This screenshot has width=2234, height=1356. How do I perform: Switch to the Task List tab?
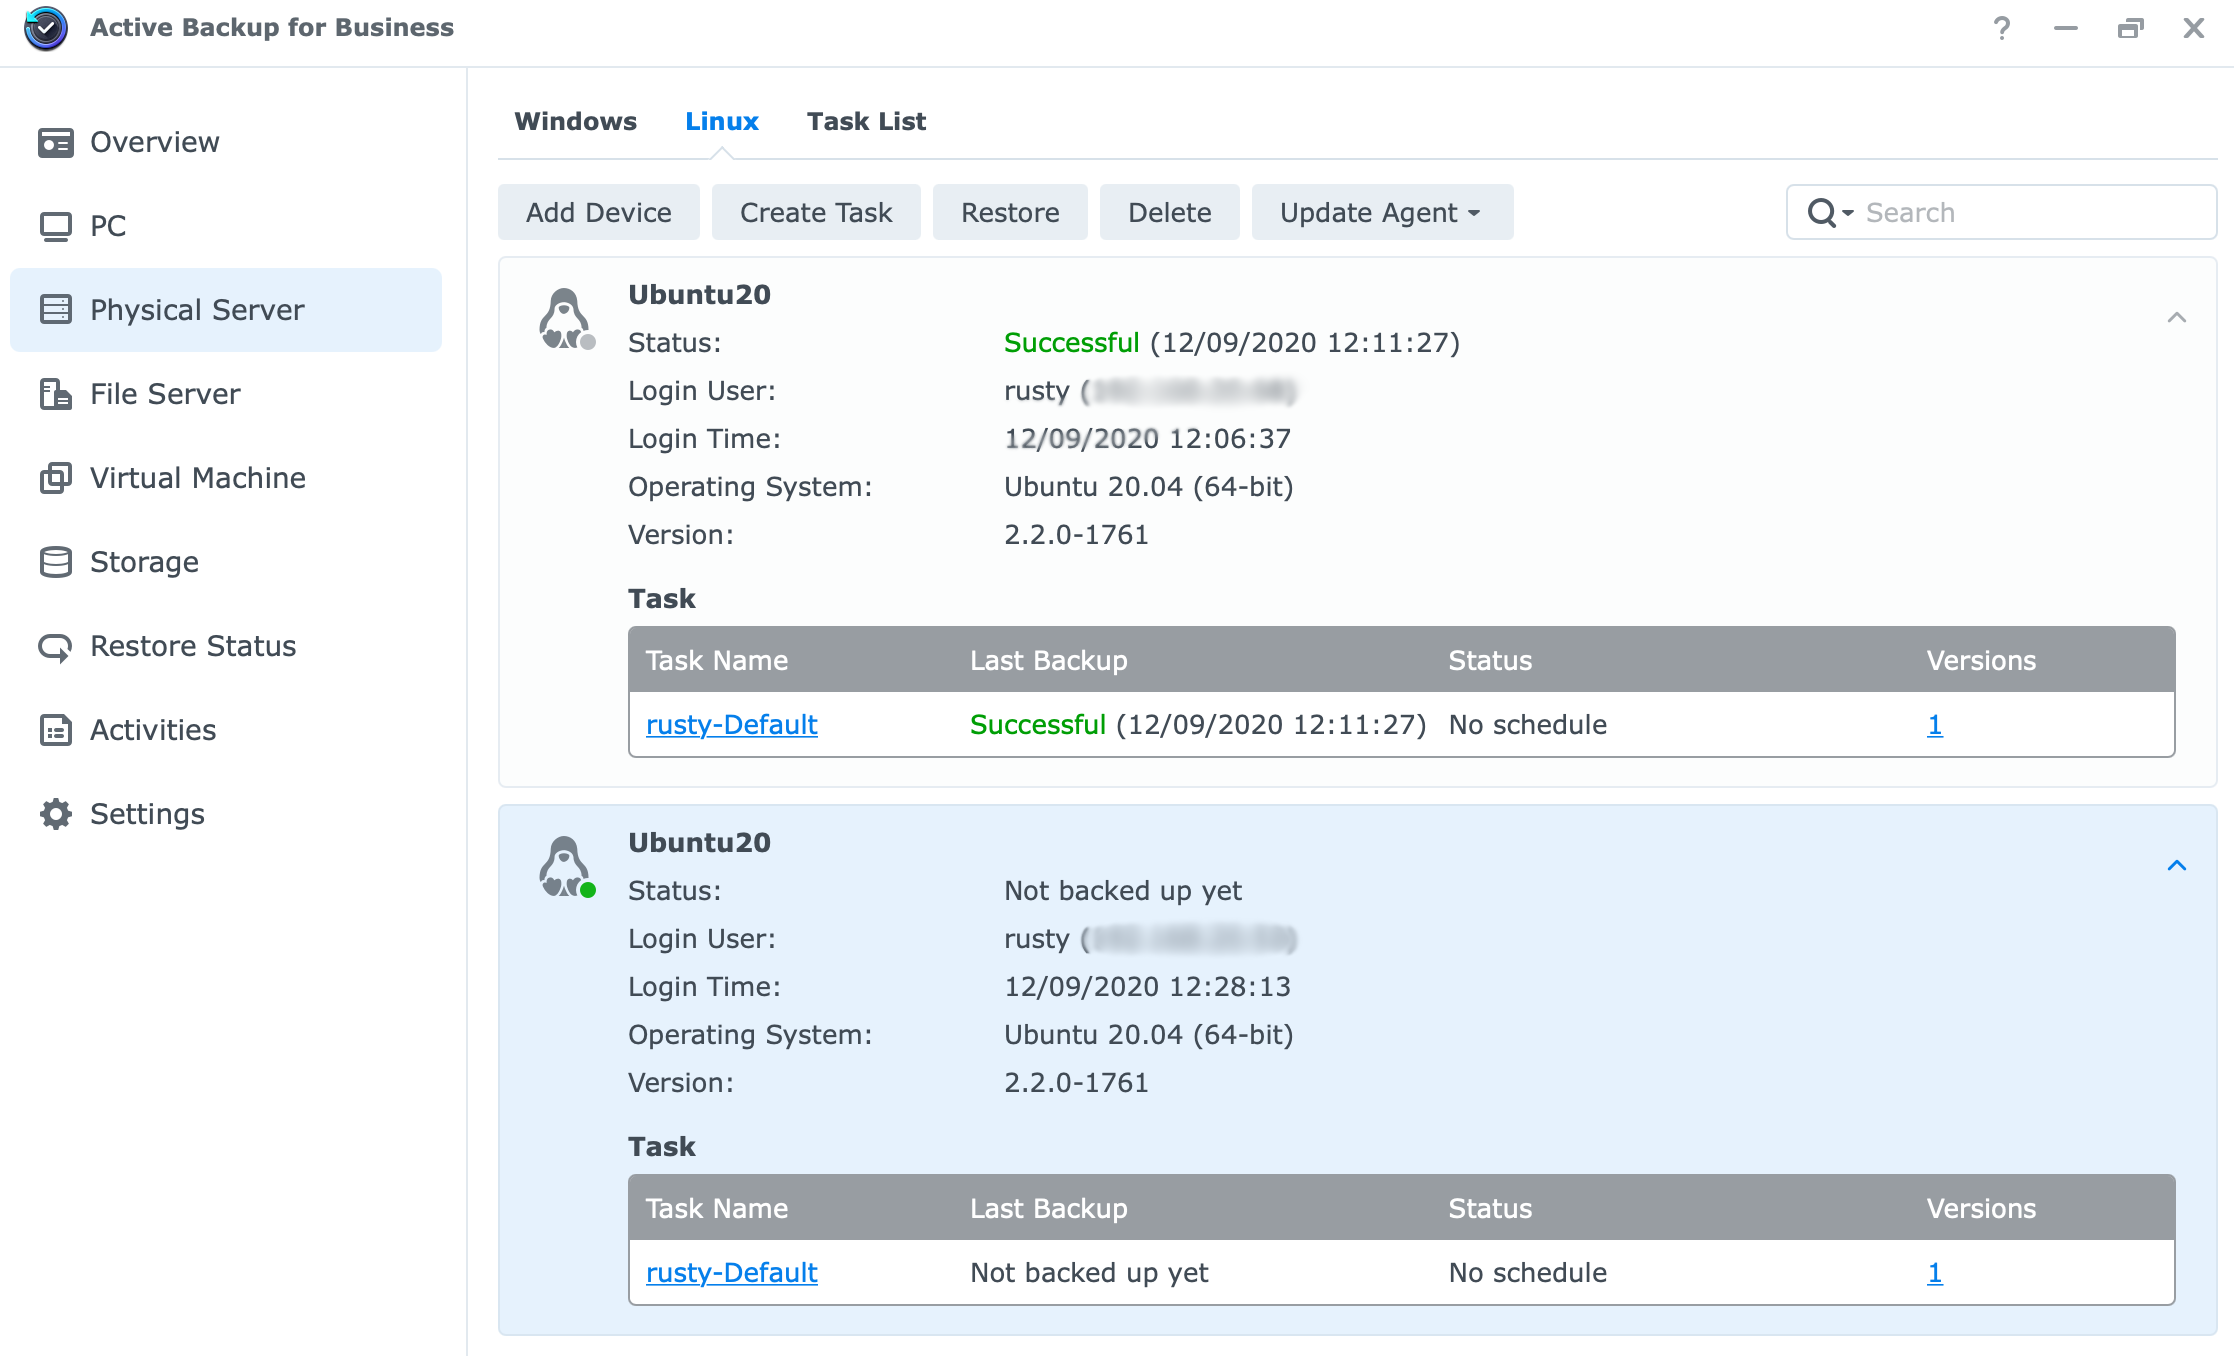point(866,121)
